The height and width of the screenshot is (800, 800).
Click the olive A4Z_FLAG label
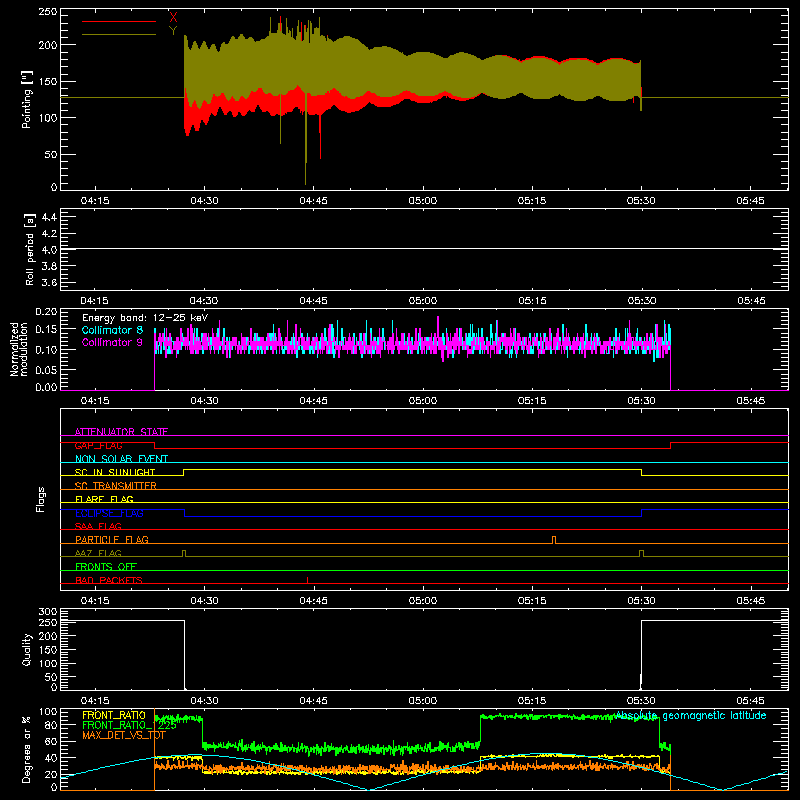click(x=98, y=553)
